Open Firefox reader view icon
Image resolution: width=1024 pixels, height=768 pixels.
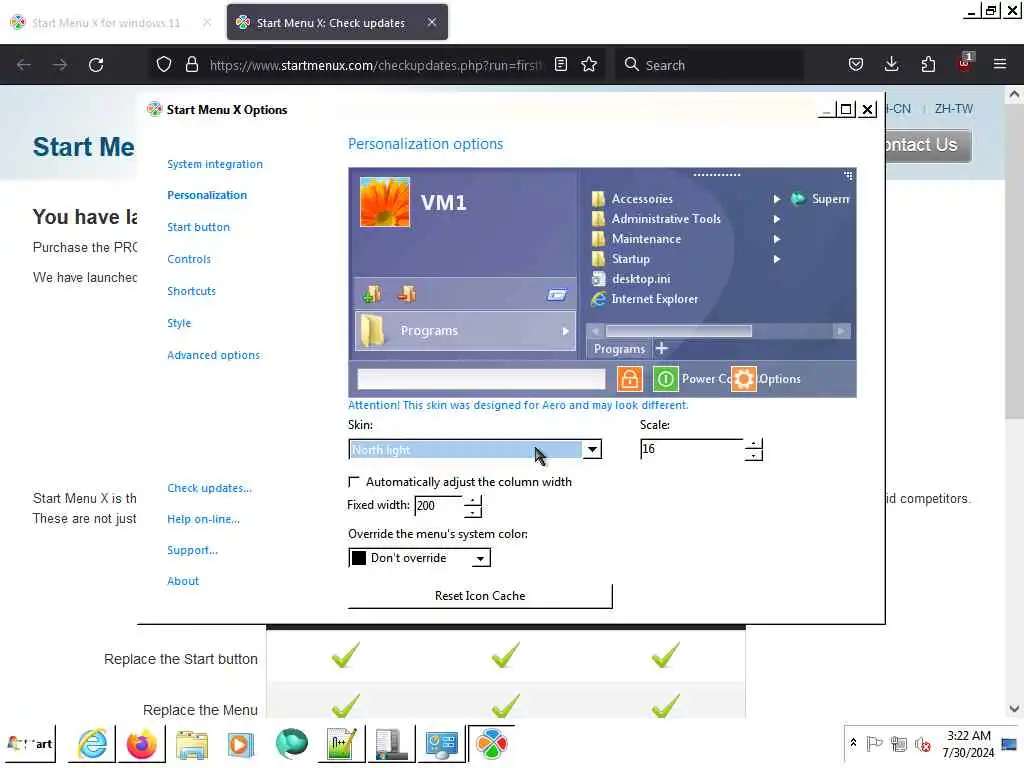(x=560, y=65)
